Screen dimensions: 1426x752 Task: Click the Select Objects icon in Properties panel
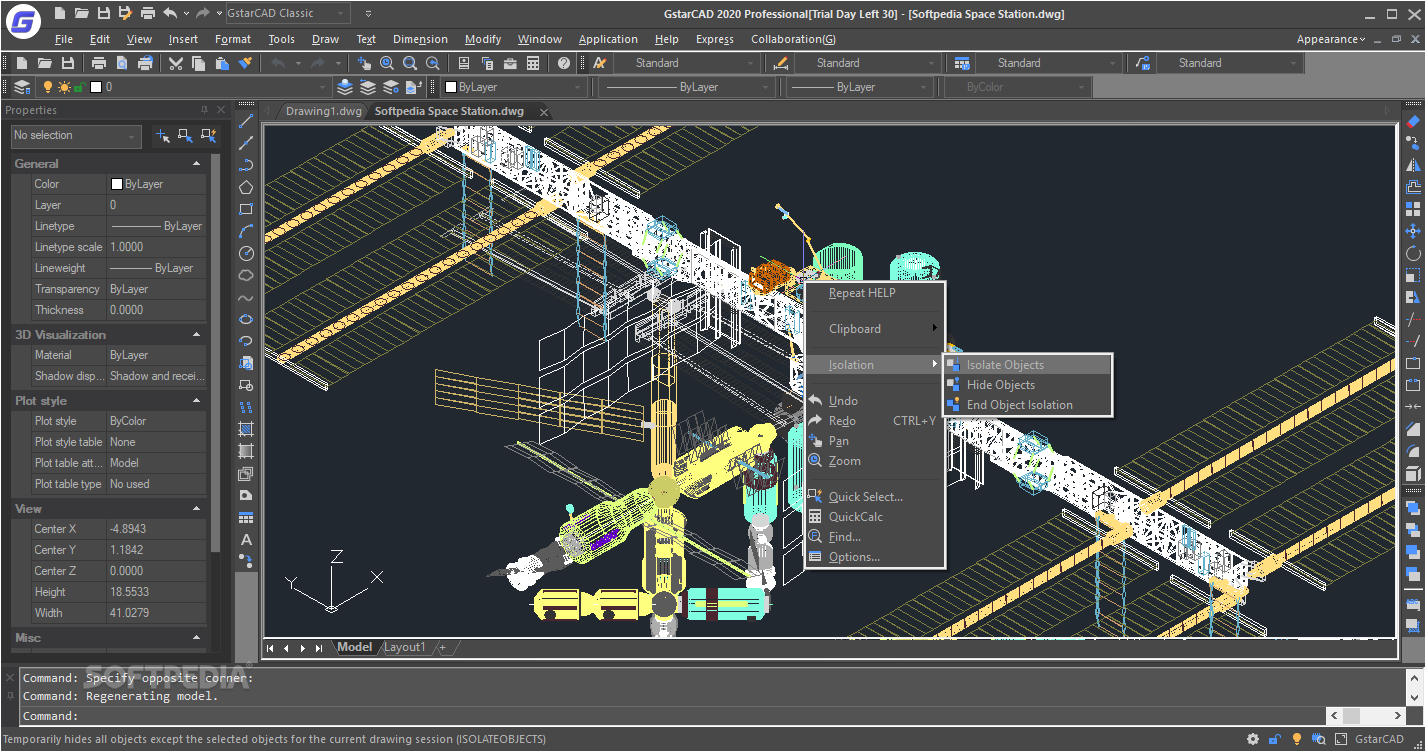(185, 135)
